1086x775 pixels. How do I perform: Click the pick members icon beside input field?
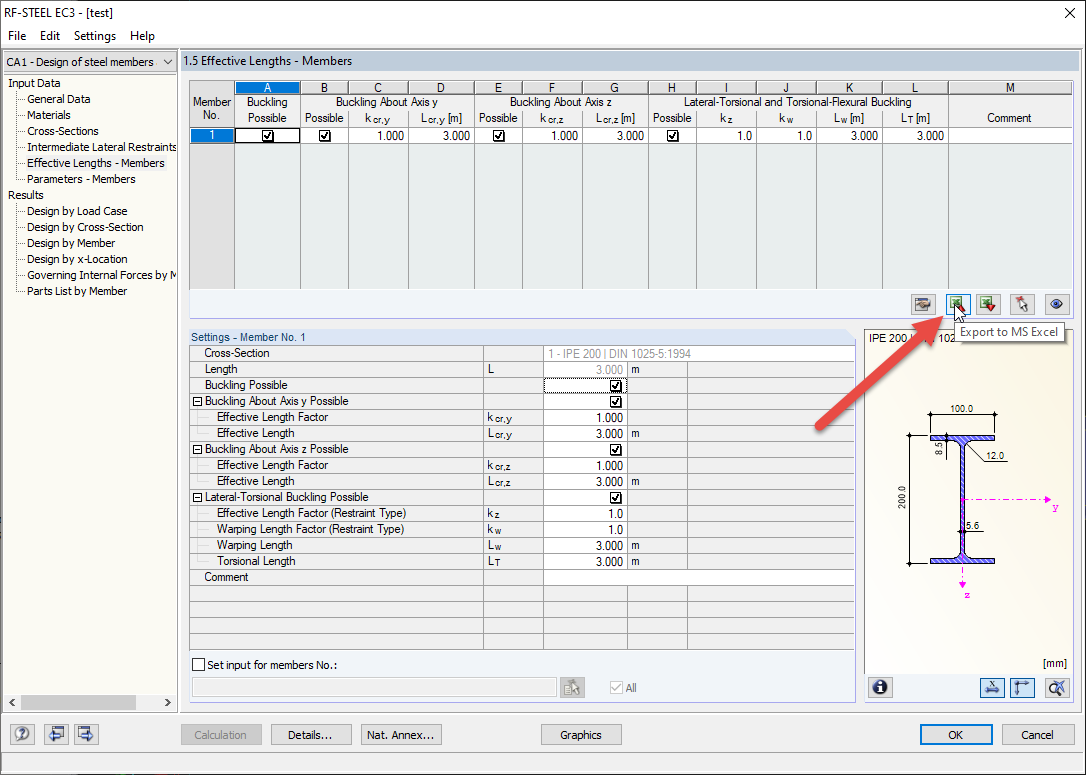(572, 687)
